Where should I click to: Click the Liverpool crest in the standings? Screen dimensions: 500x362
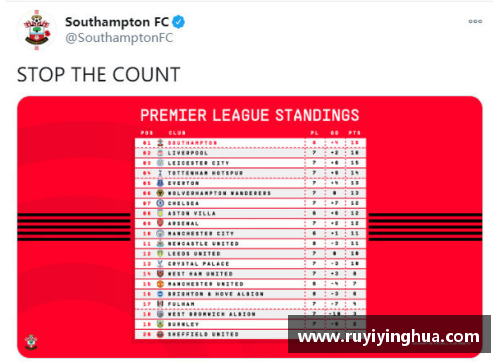click(160, 153)
